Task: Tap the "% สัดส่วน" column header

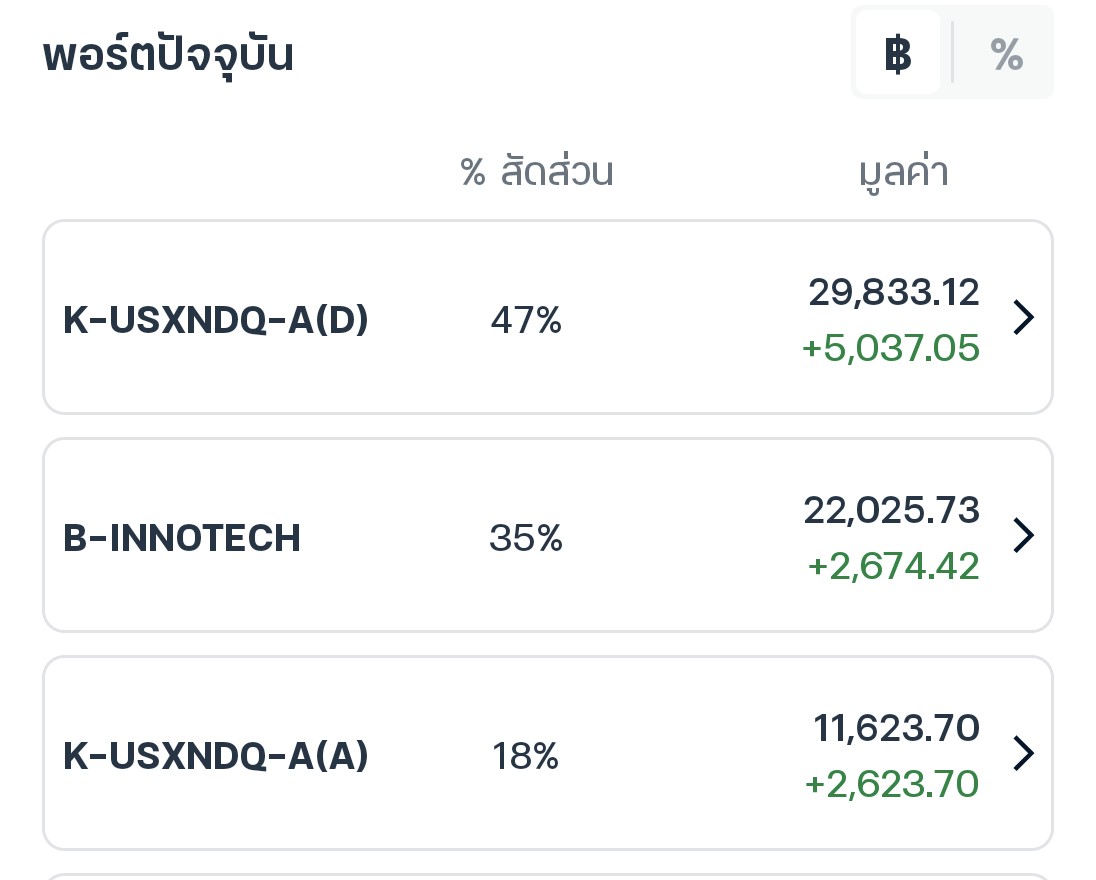Action: 537,172
